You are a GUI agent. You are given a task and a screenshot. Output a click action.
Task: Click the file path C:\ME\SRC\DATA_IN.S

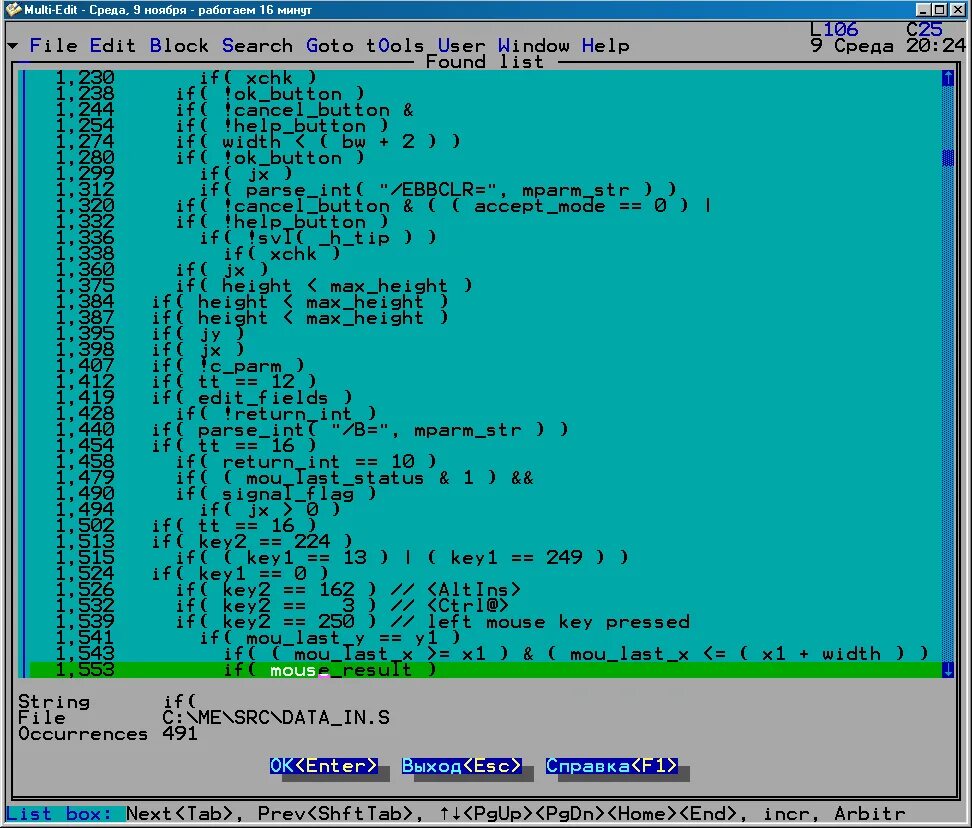pyautogui.click(x=276, y=718)
